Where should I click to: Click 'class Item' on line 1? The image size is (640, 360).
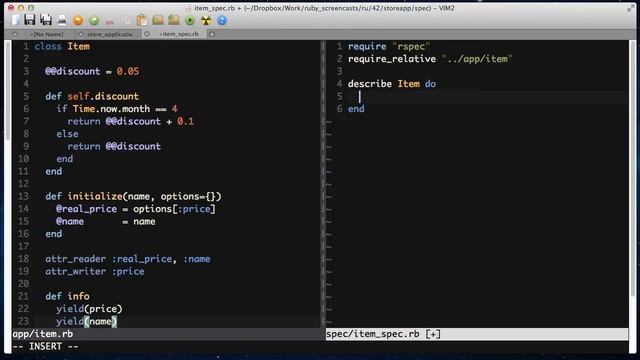pyautogui.click(x=62, y=47)
